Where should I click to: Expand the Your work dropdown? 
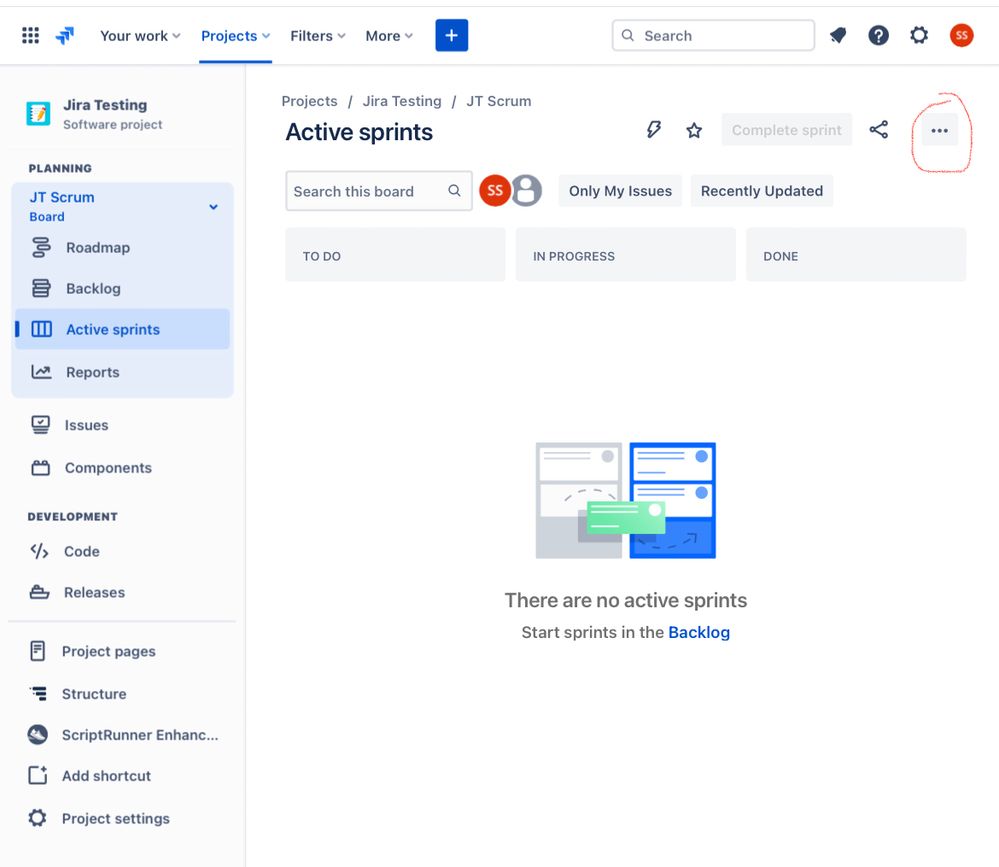140,36
